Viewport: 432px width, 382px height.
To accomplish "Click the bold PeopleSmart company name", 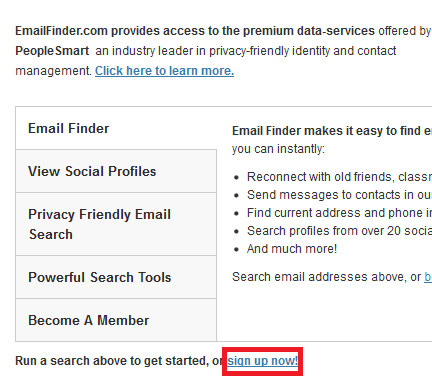I will point(52,51).
